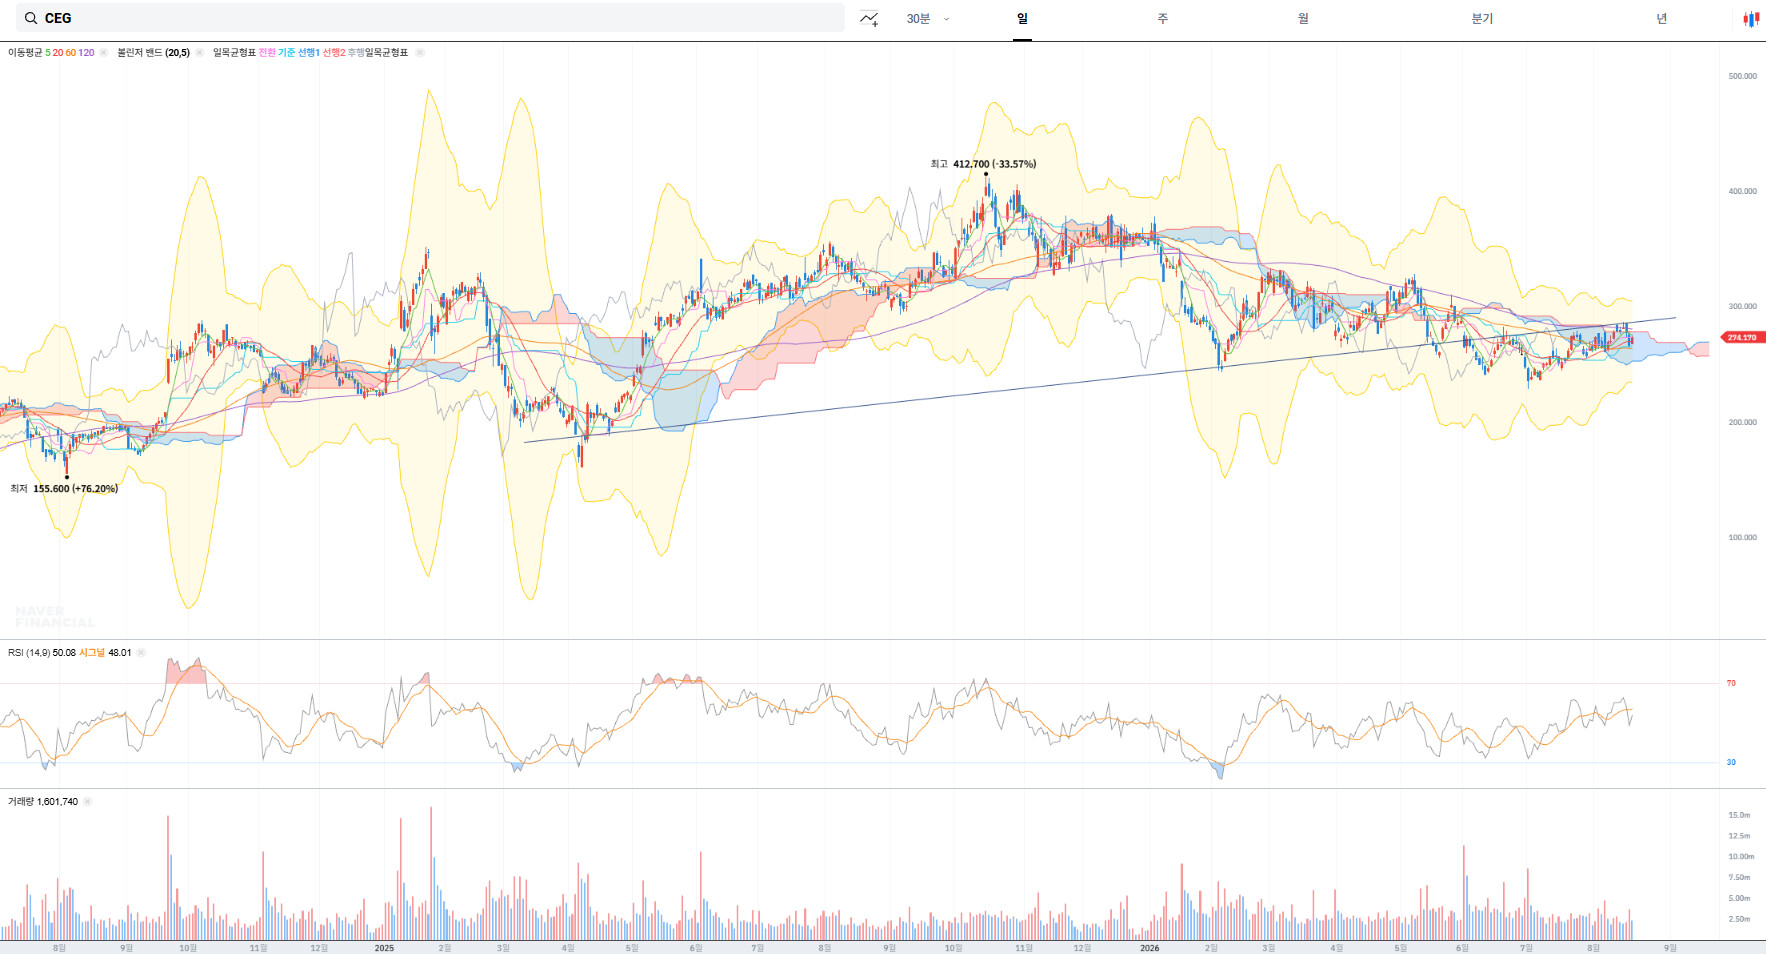Viewport: 1766px width, 954px height.
Task: Click the 15.0m volume axis label
Action: [1739, 815]
